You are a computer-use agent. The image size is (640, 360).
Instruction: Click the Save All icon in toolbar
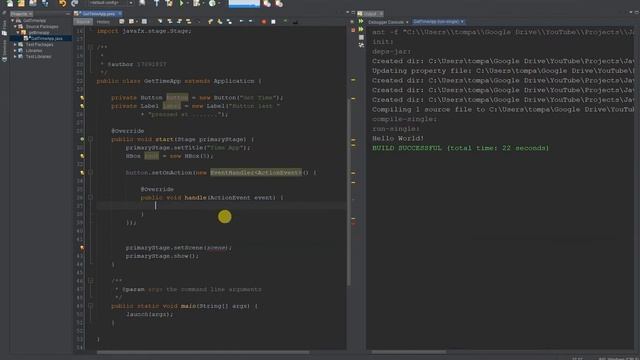(45, 4)
